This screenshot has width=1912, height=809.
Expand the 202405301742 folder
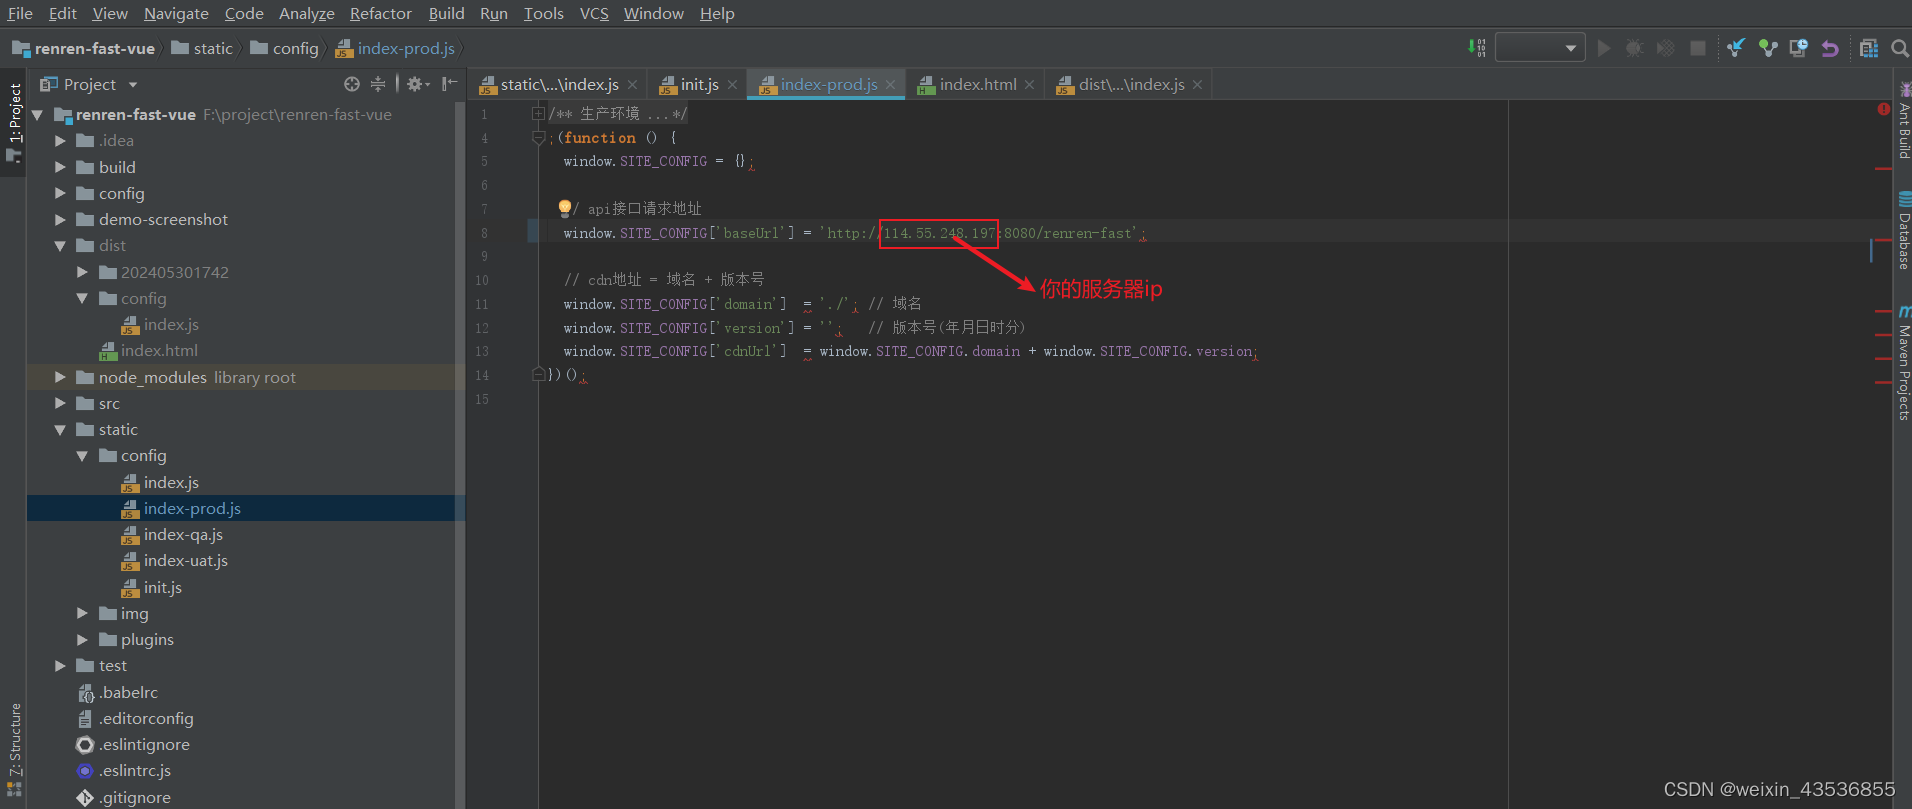point(82,272)
